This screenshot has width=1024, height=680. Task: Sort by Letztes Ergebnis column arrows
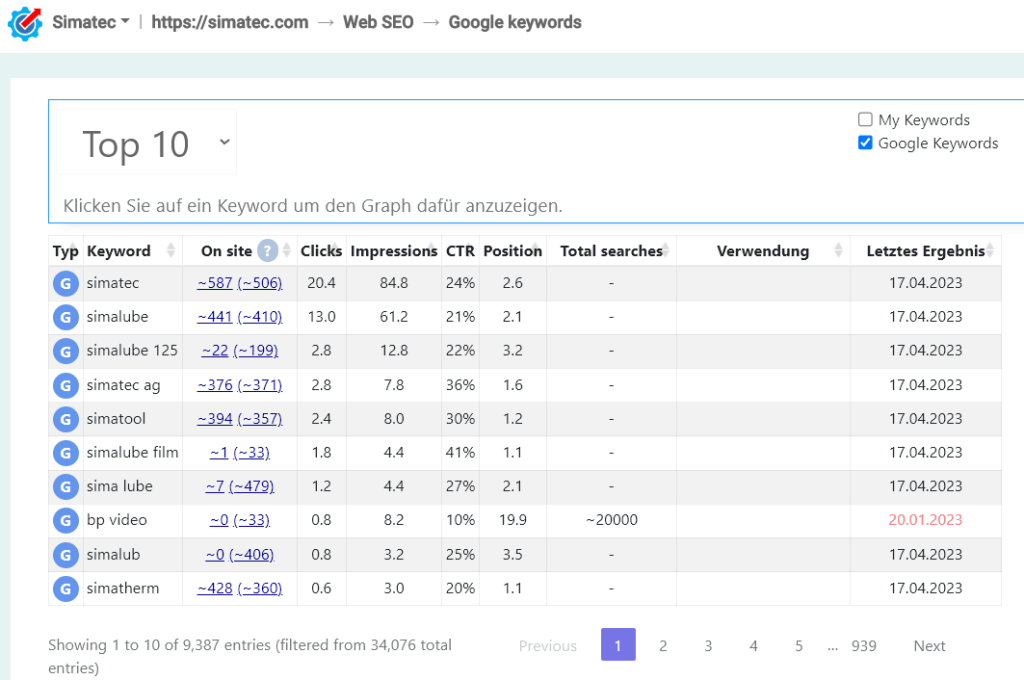990,250
